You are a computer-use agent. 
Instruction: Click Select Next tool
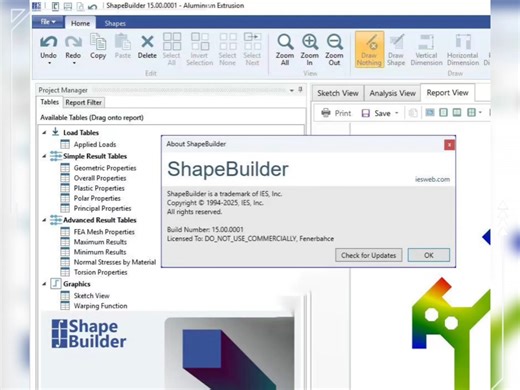[252, 49]
